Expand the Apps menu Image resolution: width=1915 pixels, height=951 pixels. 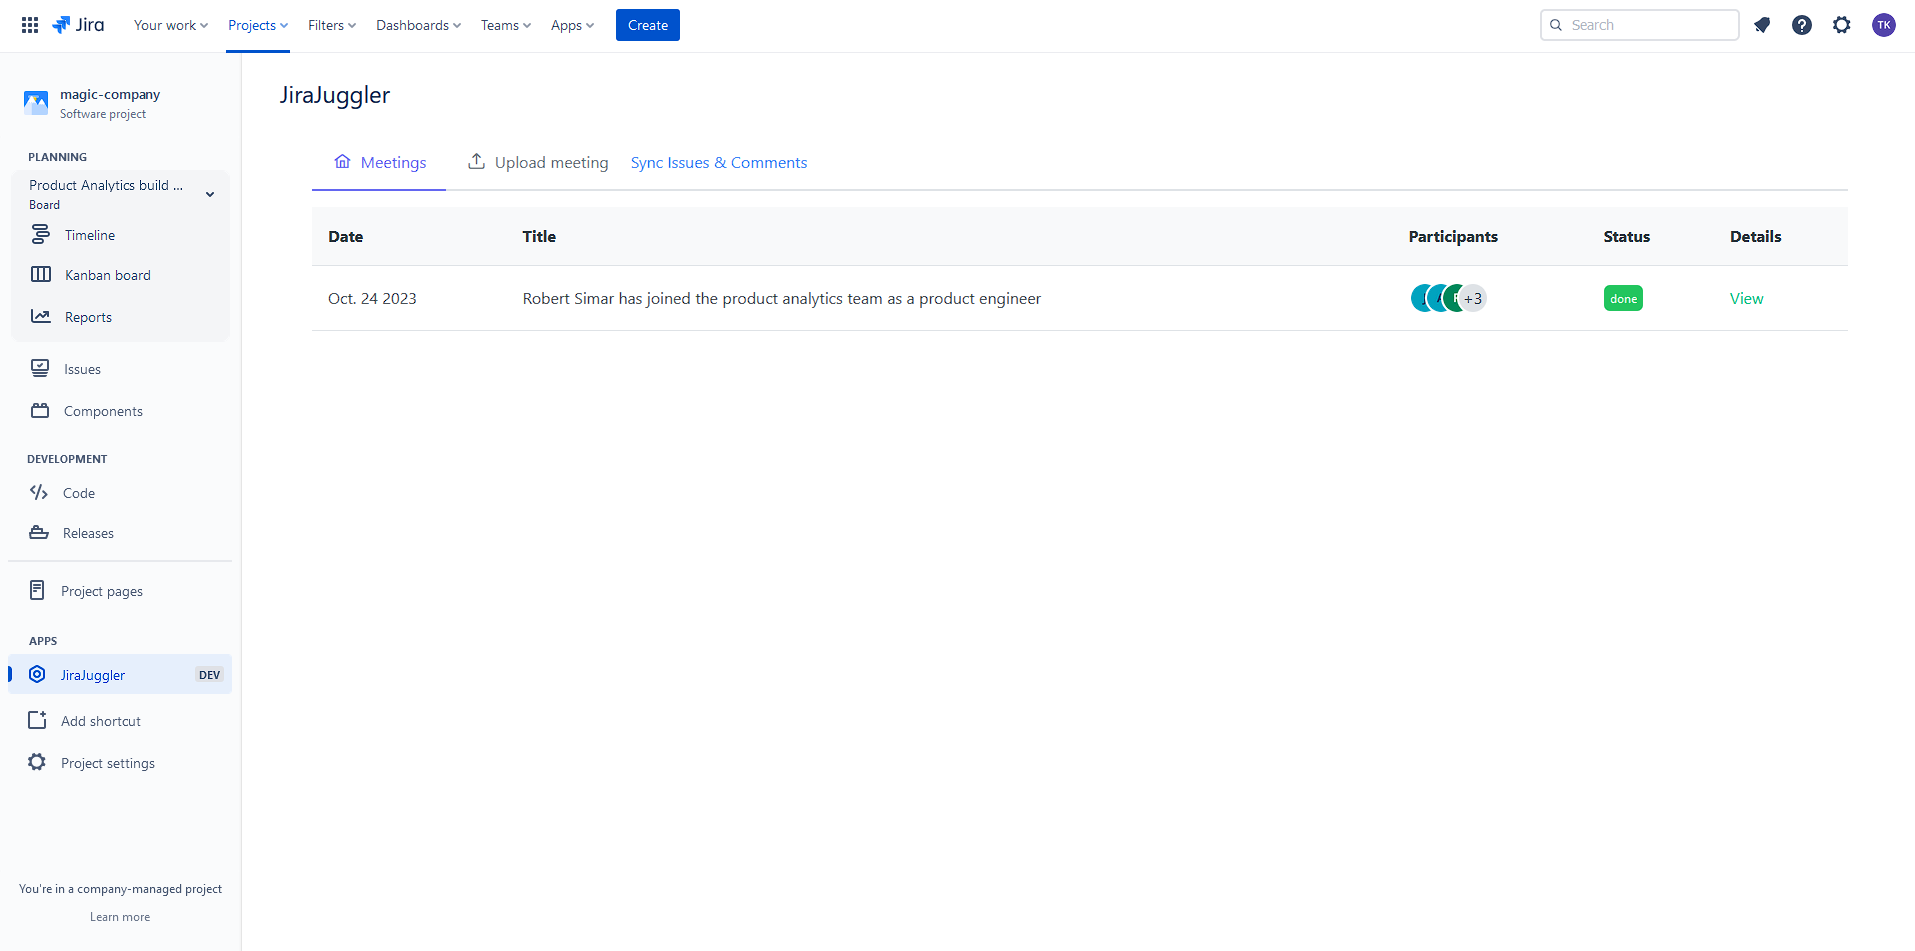tap(572, 25)
